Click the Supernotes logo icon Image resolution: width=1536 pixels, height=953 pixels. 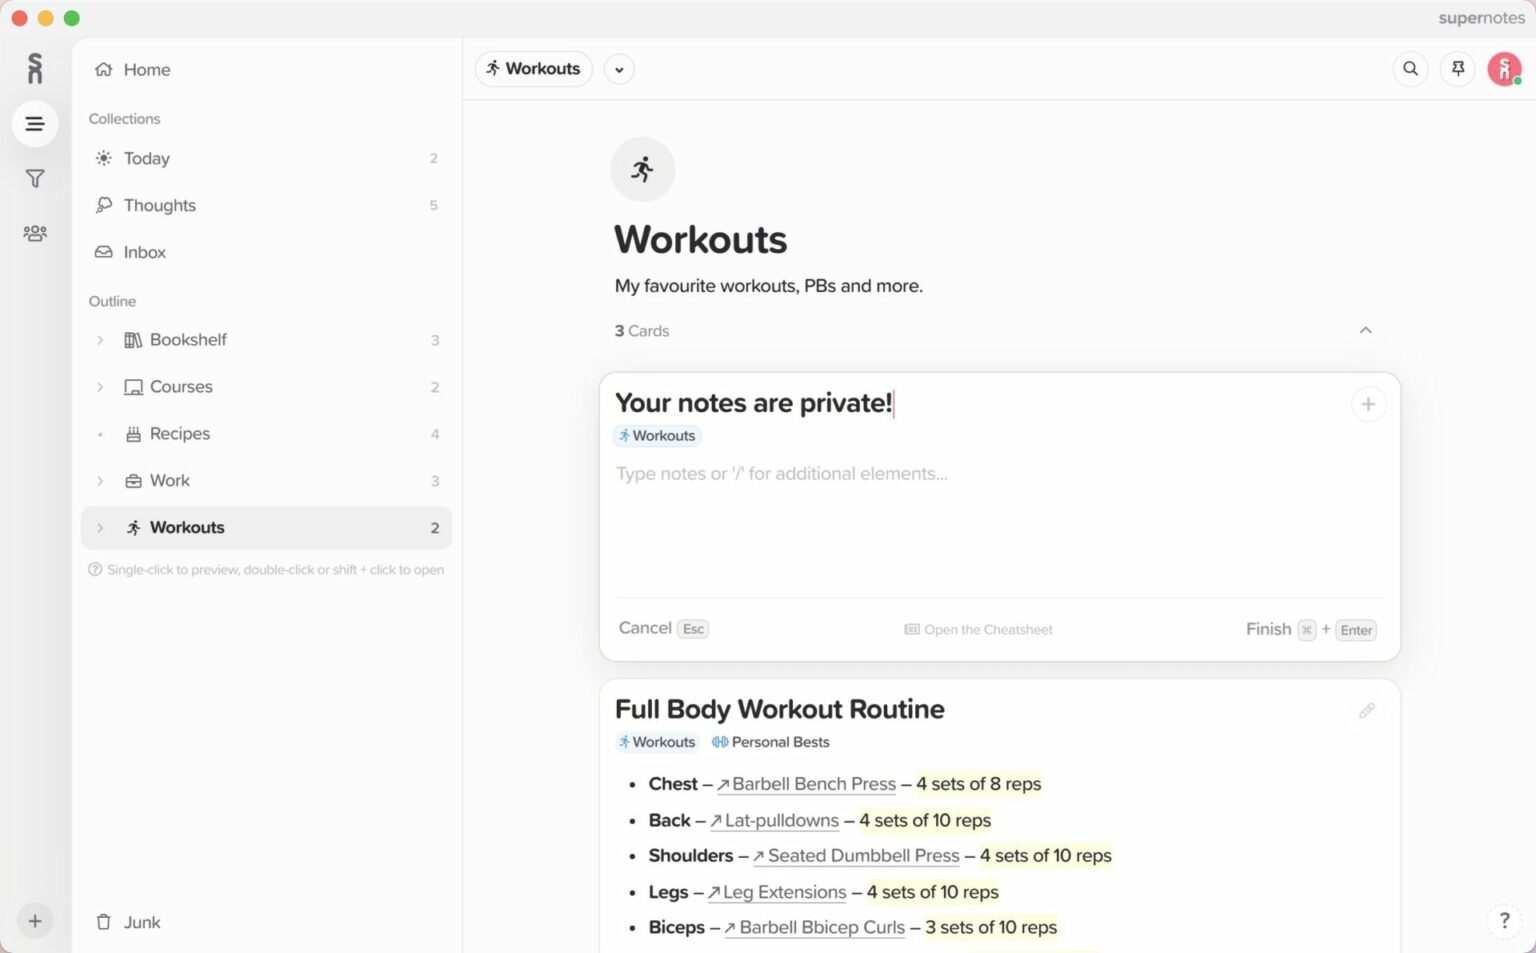(x=35, y=69)
